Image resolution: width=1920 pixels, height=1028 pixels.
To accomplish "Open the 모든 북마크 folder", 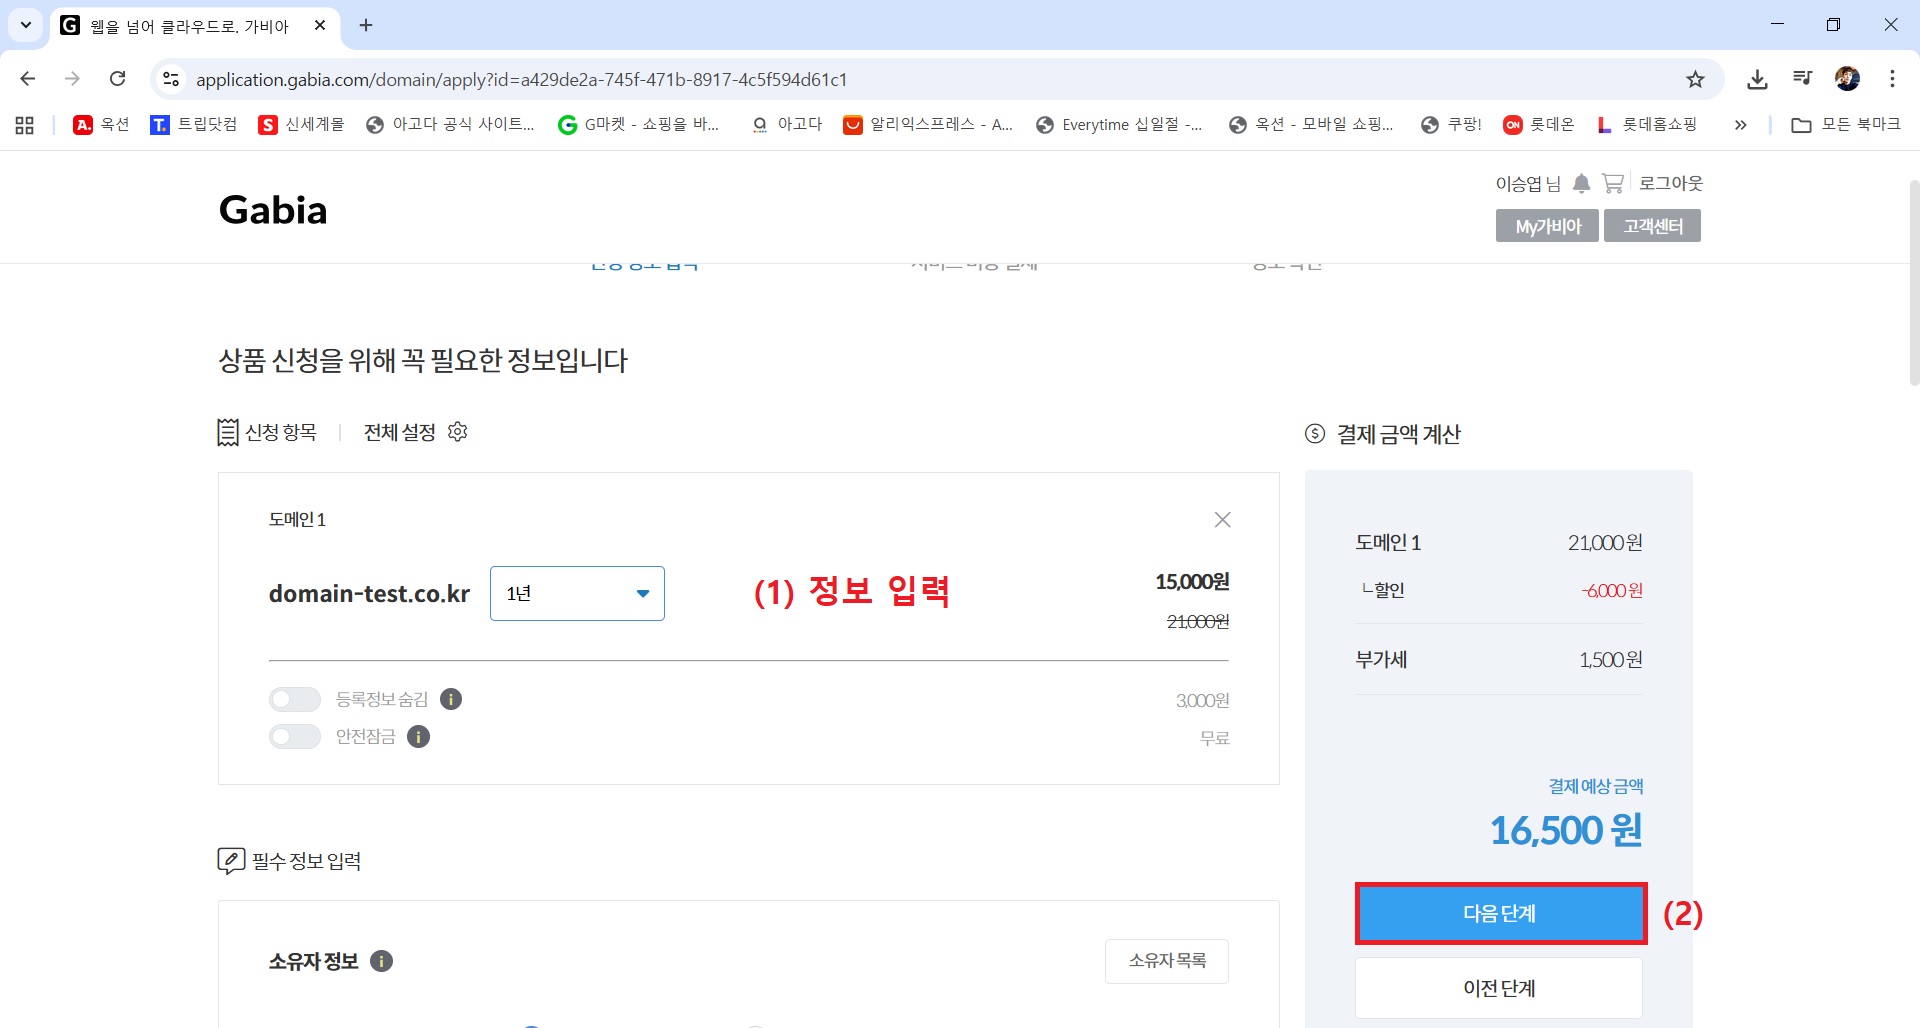I will [1846, 124].
